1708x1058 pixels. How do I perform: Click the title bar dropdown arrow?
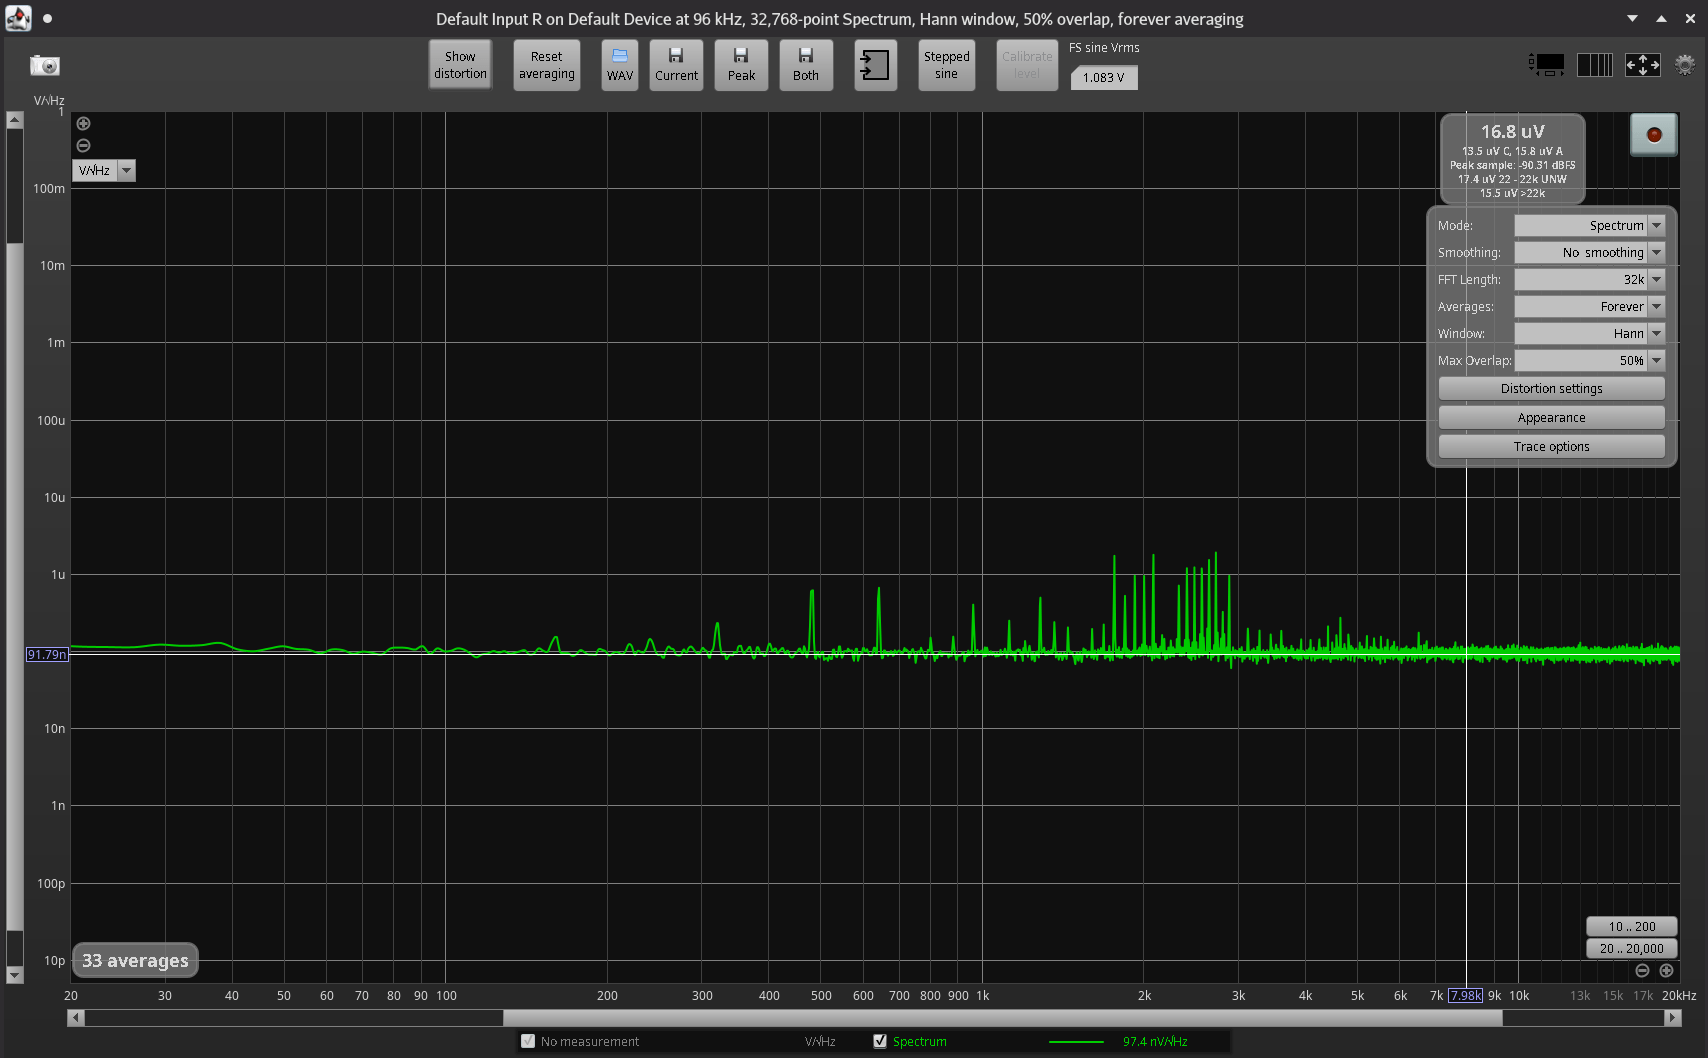tap(1632, 18)
